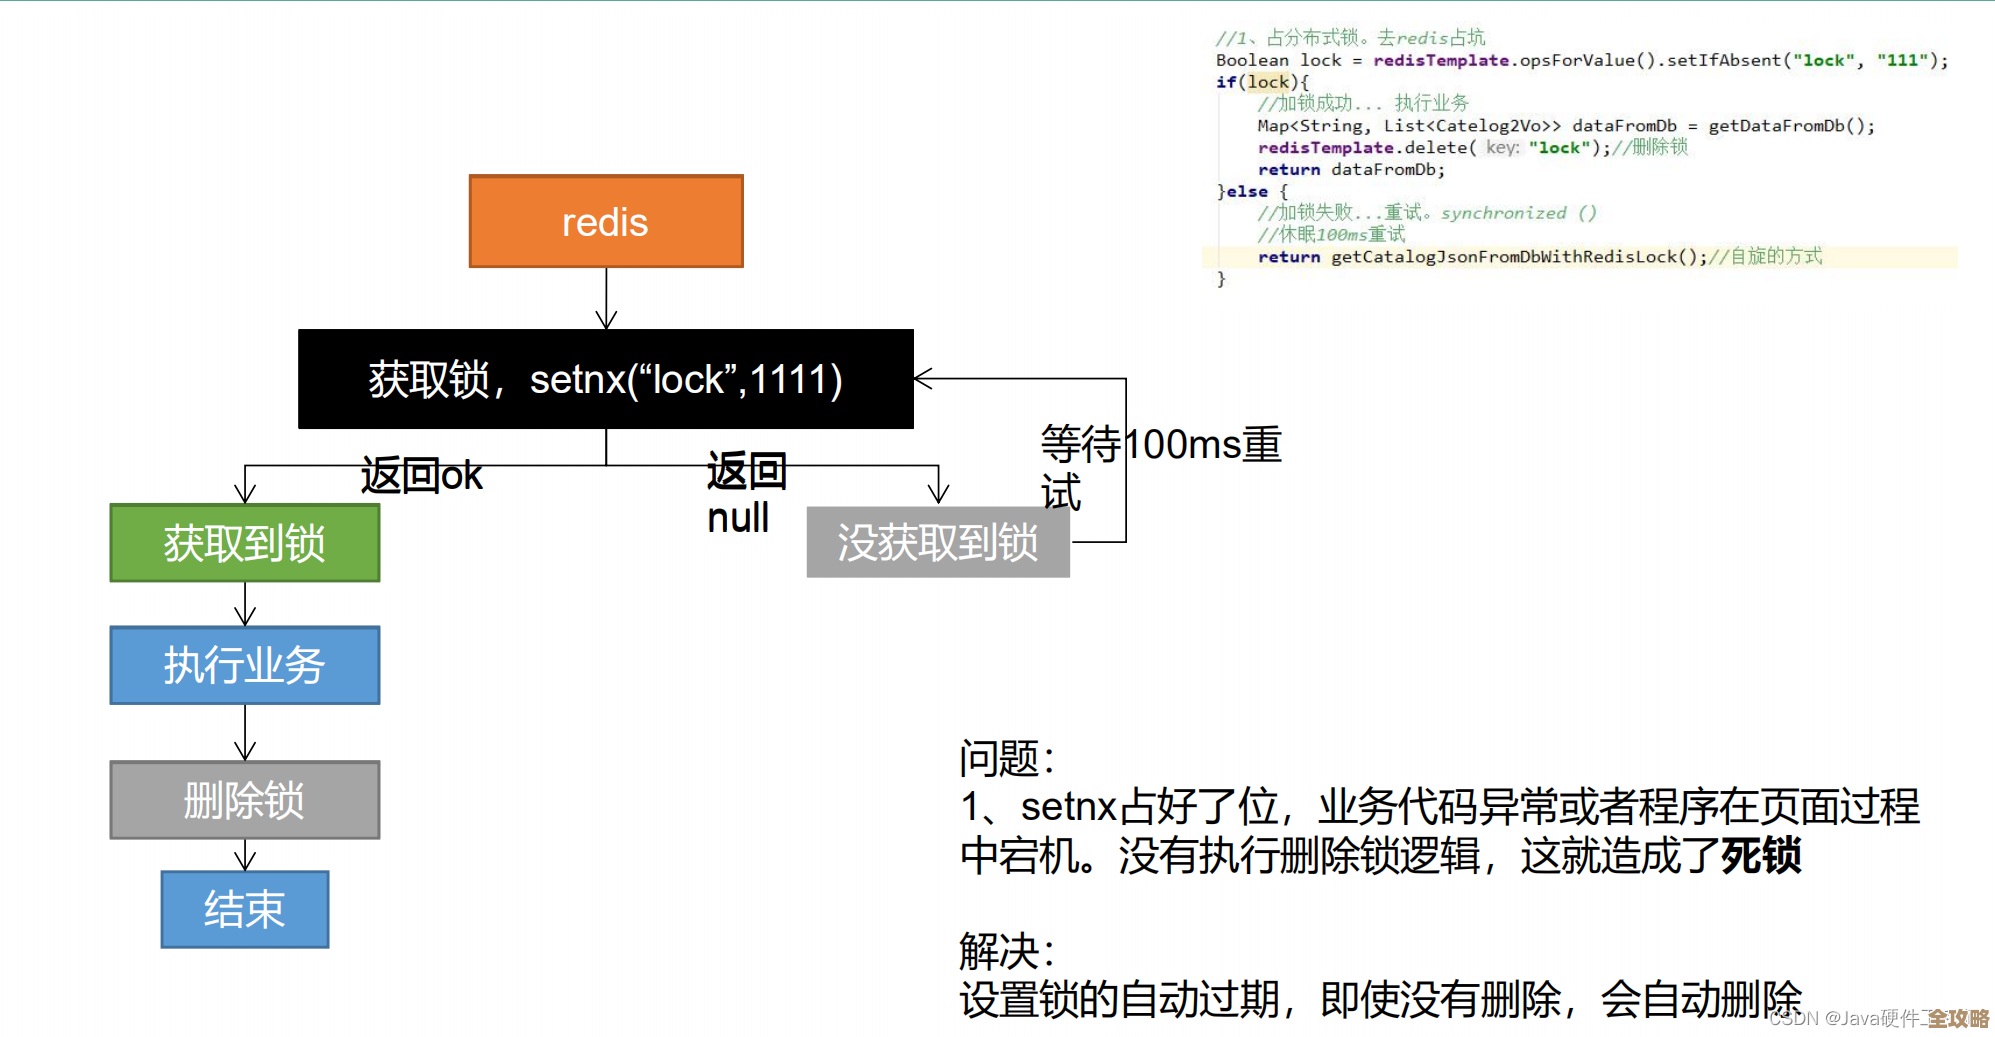Viewport: 1995px width, 1037px height.
Task: Click the 返回 null branch label
Action: click(745, 494)
